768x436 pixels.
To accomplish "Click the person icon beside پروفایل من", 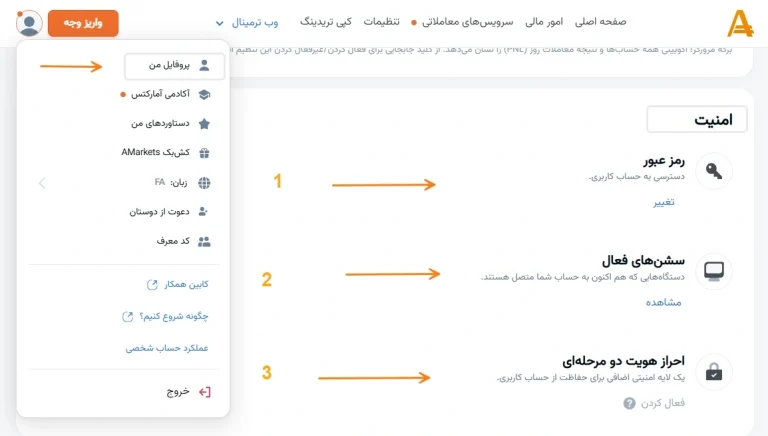I will 204,65.
